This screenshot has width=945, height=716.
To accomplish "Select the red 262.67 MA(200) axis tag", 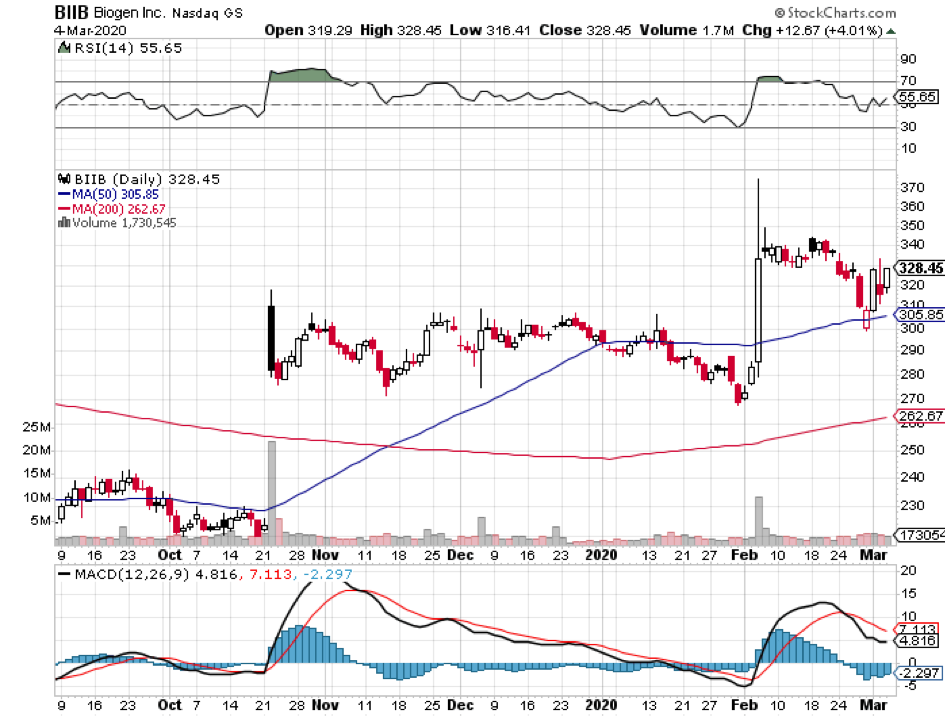I will [x=918, y=416].
